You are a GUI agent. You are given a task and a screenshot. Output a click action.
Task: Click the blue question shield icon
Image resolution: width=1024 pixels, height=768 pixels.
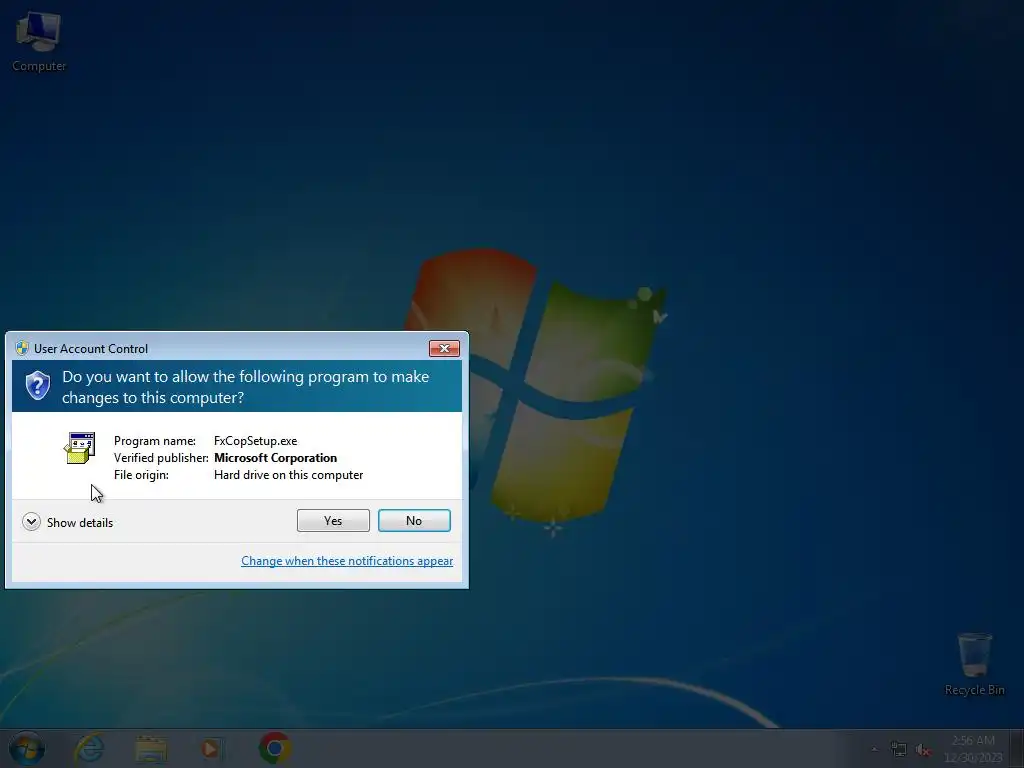click(38, 385)
